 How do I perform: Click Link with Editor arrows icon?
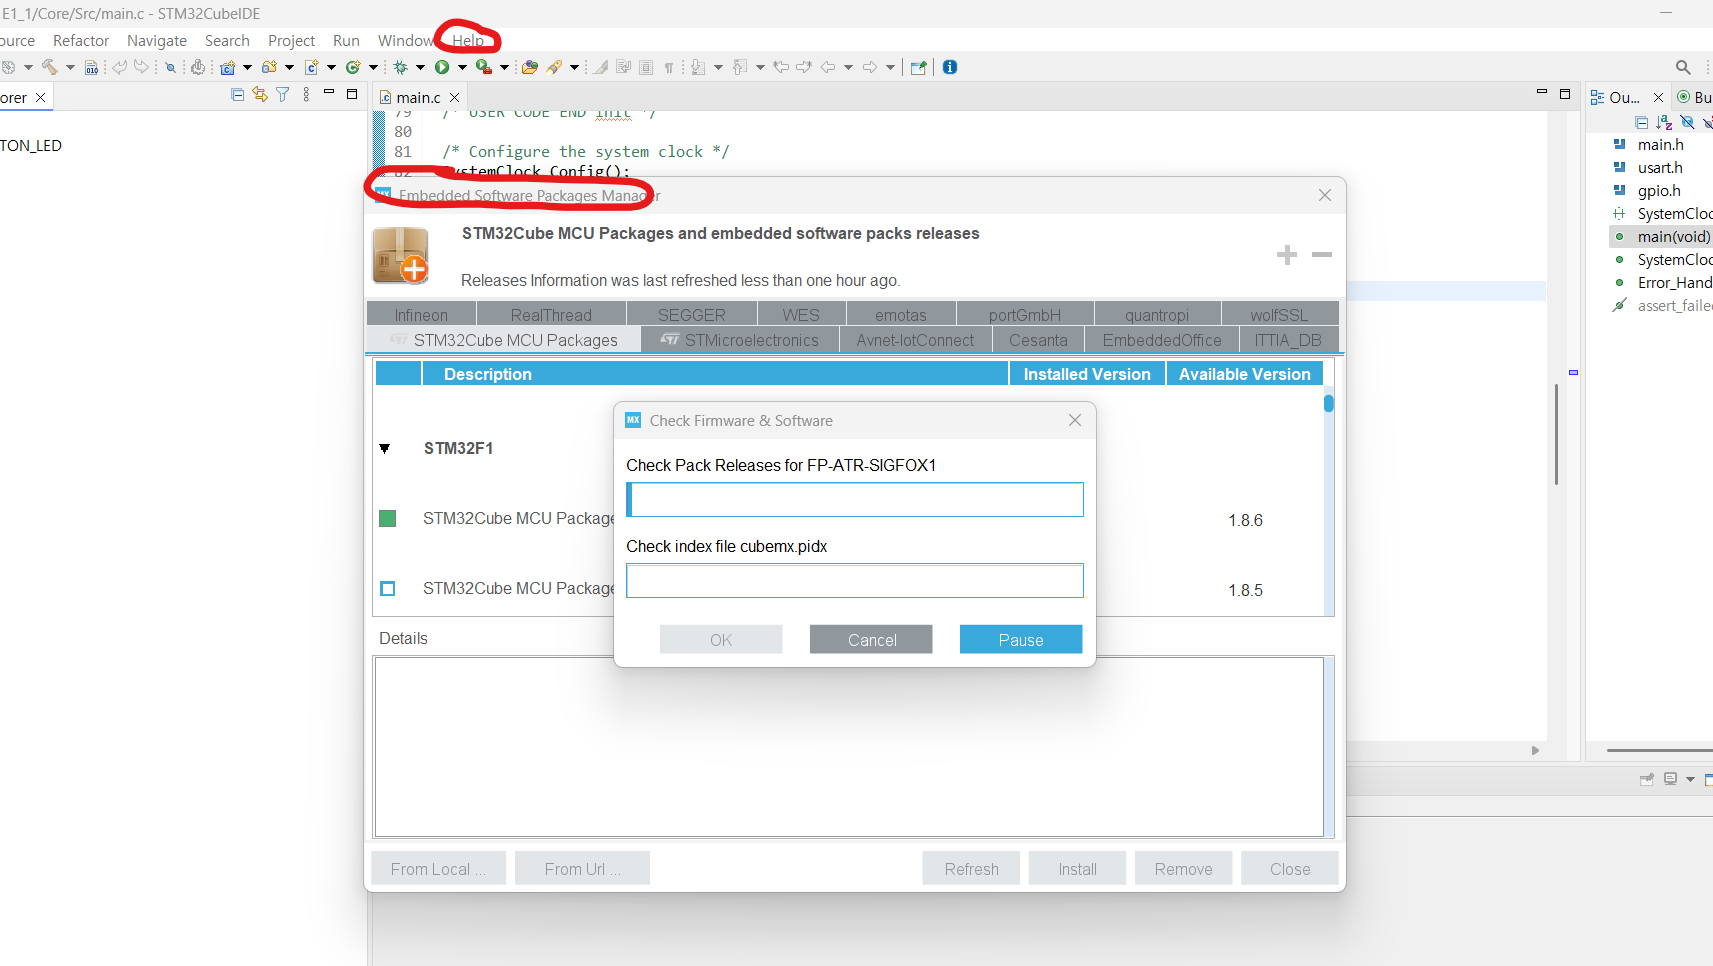(x=260, y=94)
